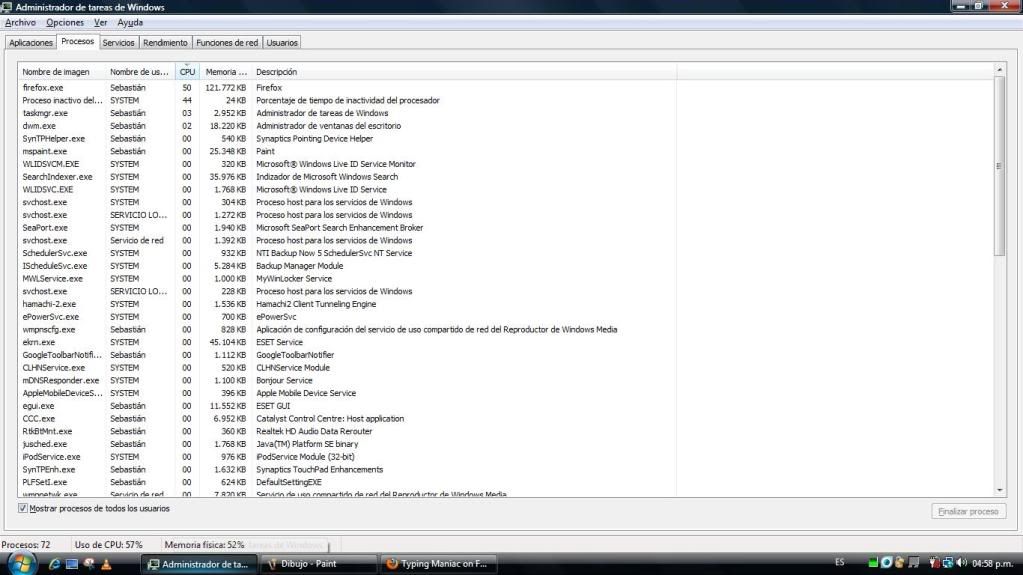Switch to the 'Dibujo - Paint' taskbar button
Screen dimensions: 1023x575
[x=319, y=564]
